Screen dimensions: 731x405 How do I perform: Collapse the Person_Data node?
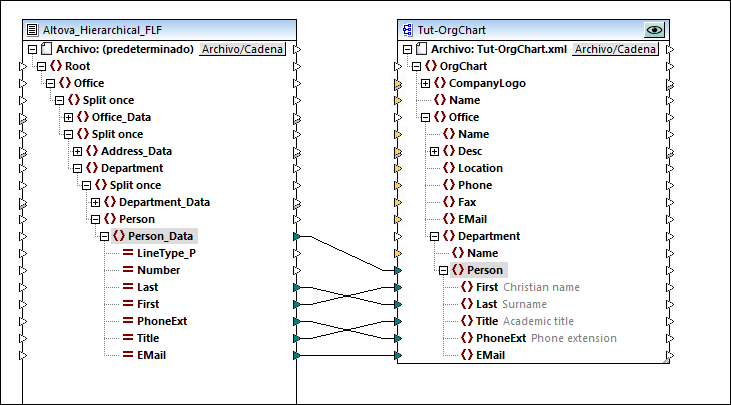click(x=105, y=236)
